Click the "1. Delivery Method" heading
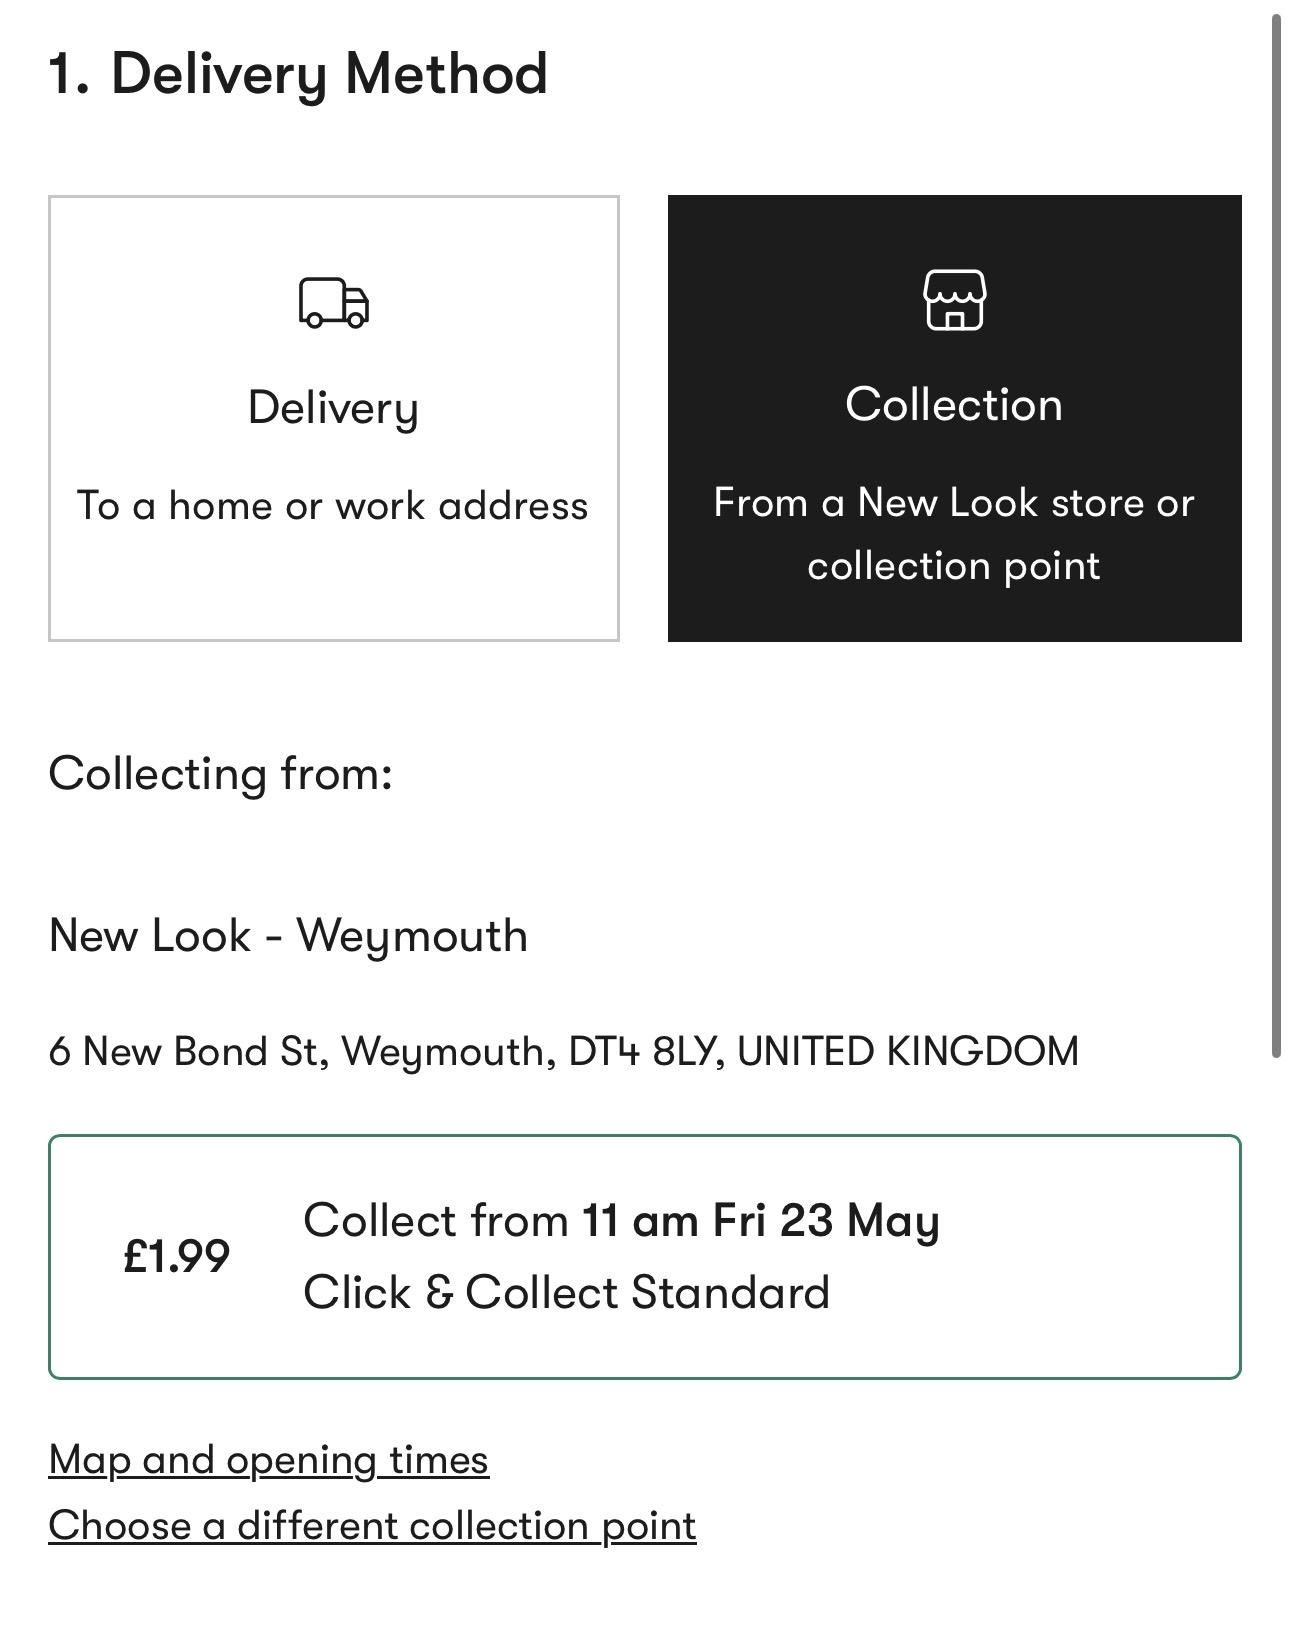 click(x=298, y=74)
